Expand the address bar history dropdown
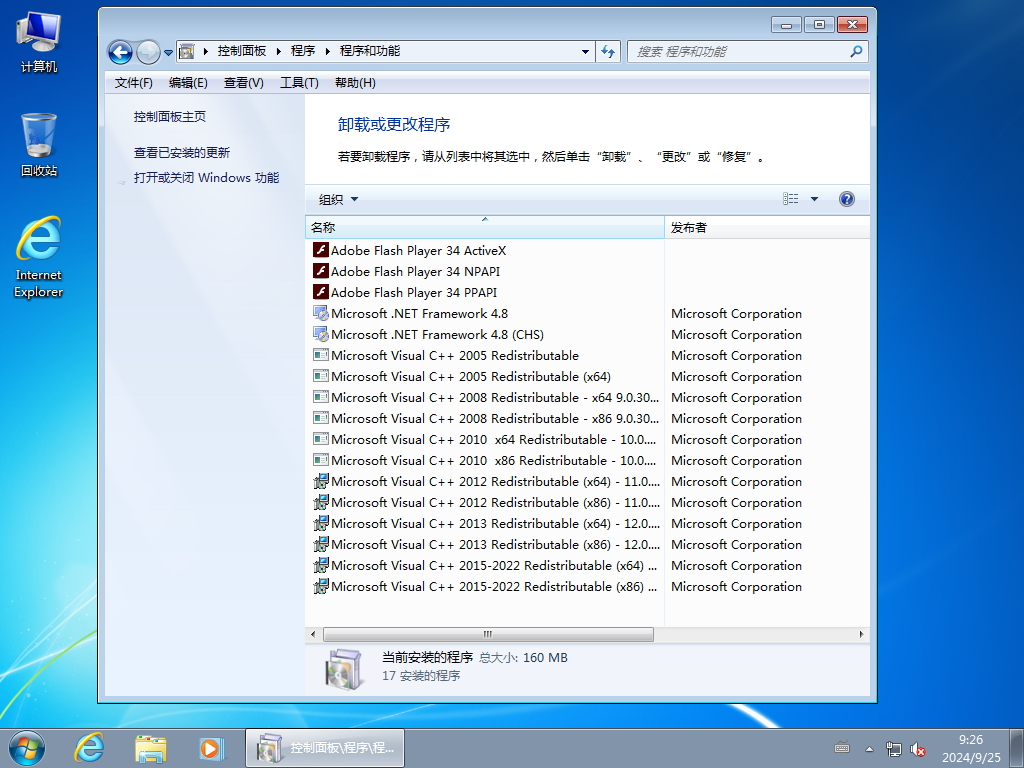1024x768 pixels. coord(586,51)
